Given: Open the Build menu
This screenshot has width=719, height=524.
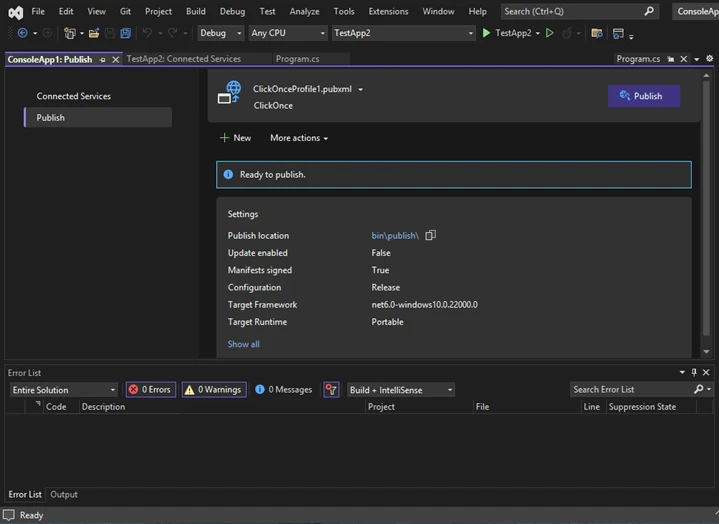Looking at the screenshot, I should 196,11.
